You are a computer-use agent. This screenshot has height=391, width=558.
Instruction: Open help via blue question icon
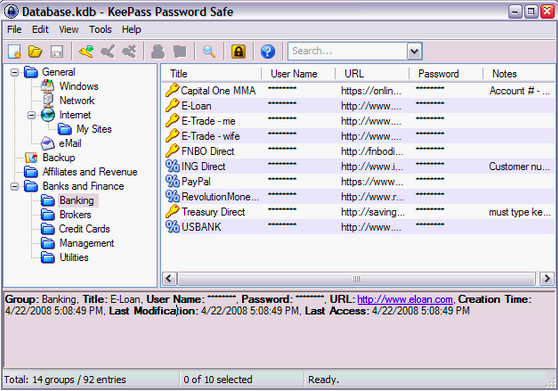point(268,52)
